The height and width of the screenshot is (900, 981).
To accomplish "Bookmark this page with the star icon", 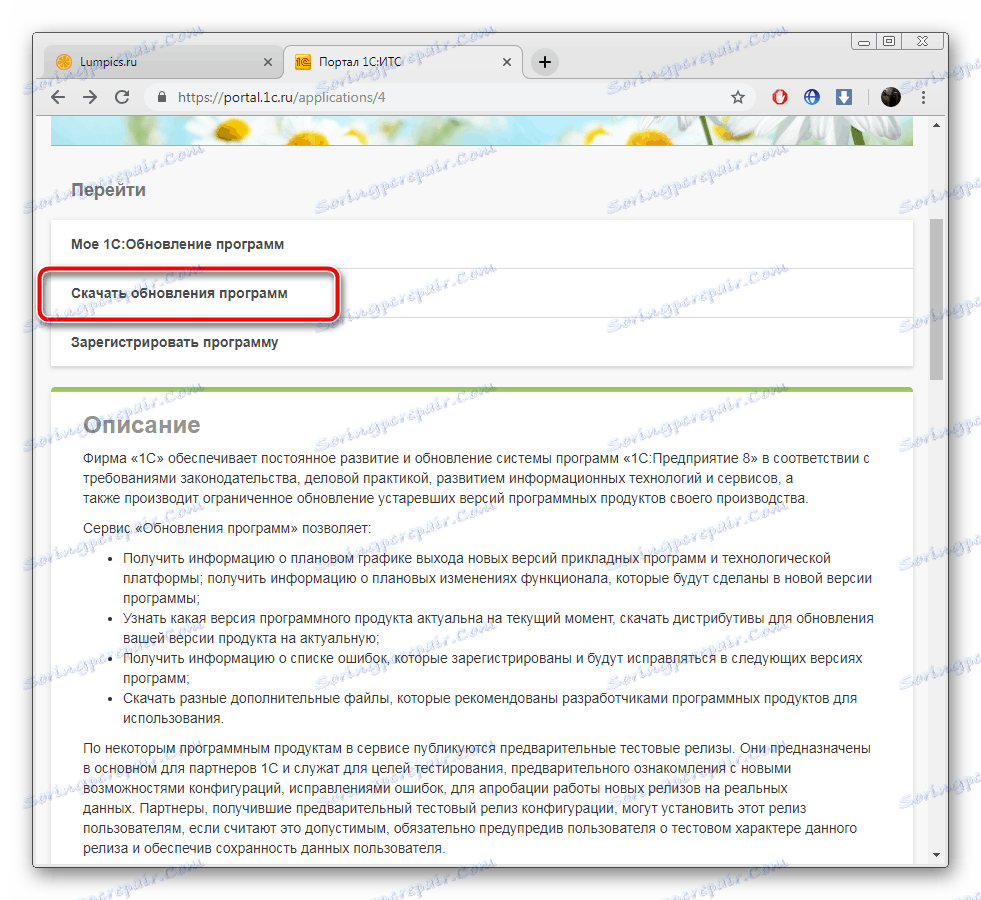I will [738, 97].
